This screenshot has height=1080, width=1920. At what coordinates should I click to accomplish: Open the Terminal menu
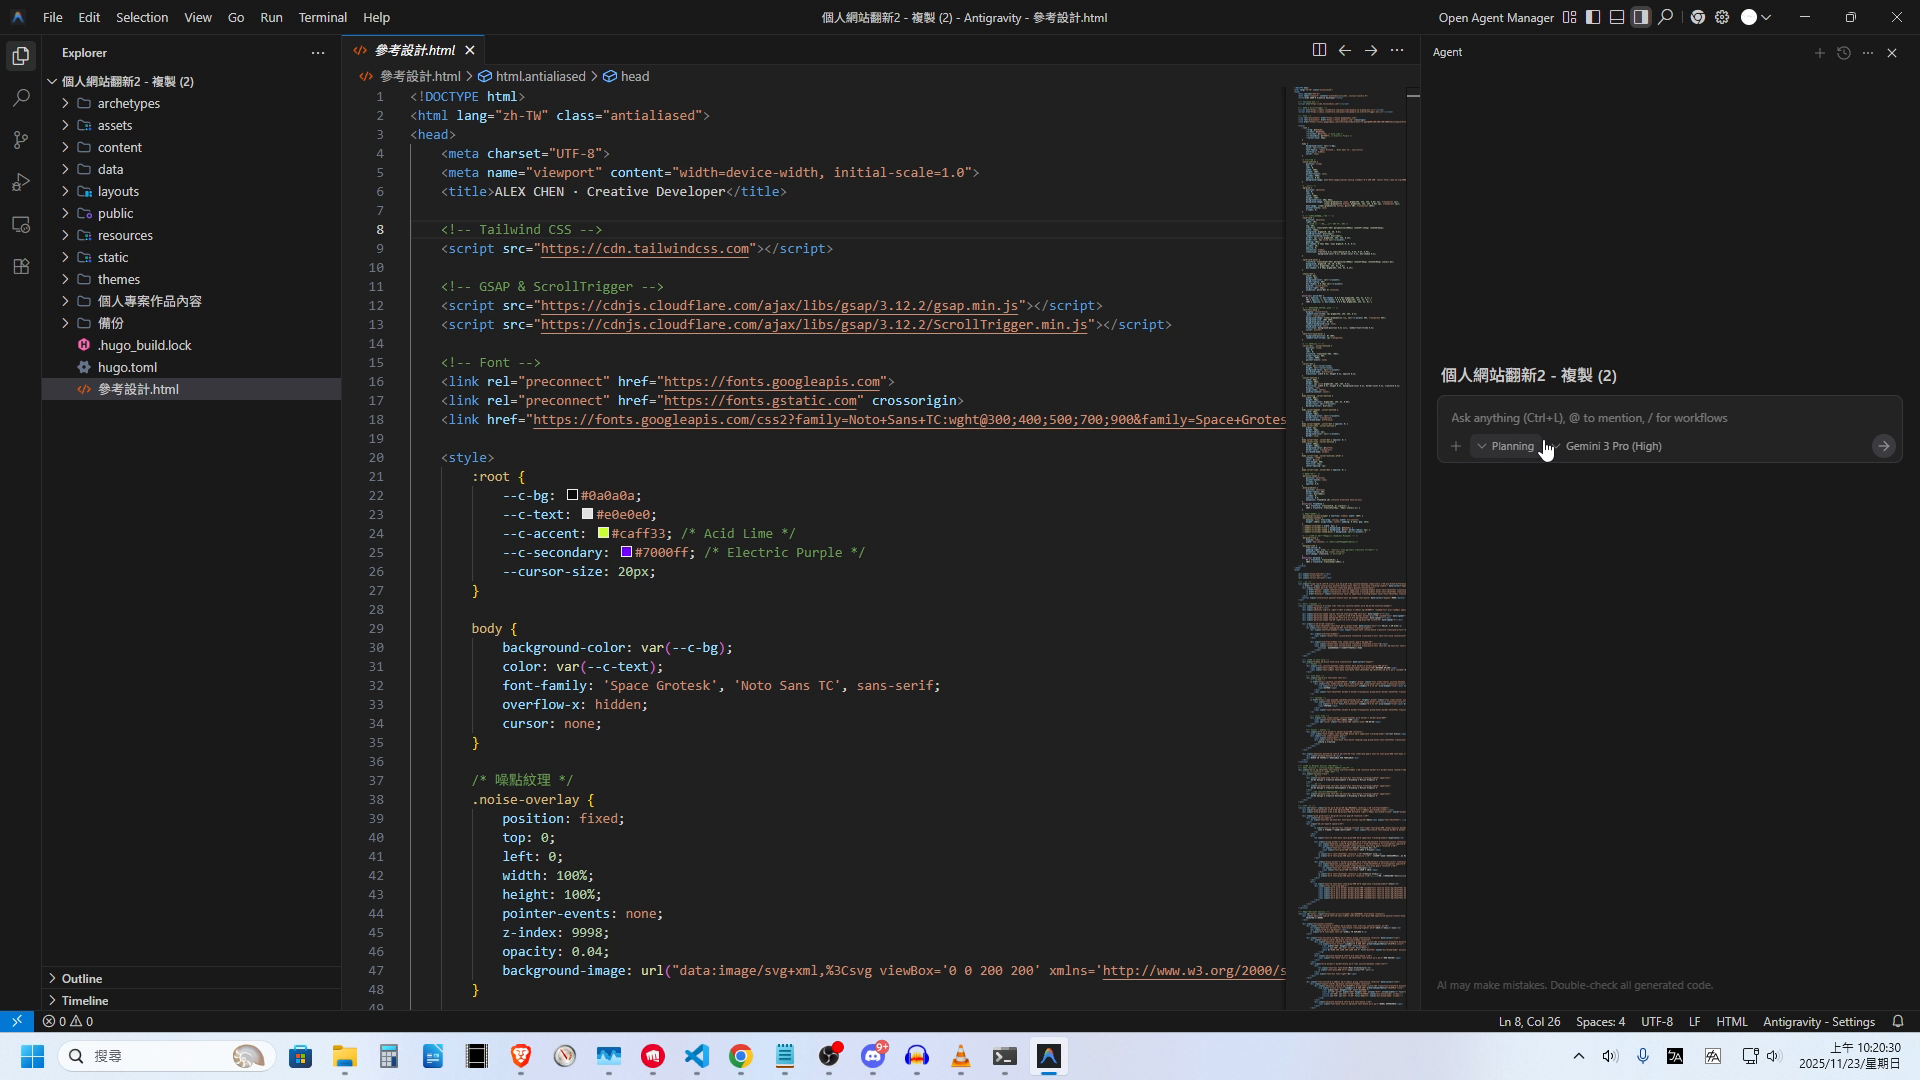[x=322, y=17]
